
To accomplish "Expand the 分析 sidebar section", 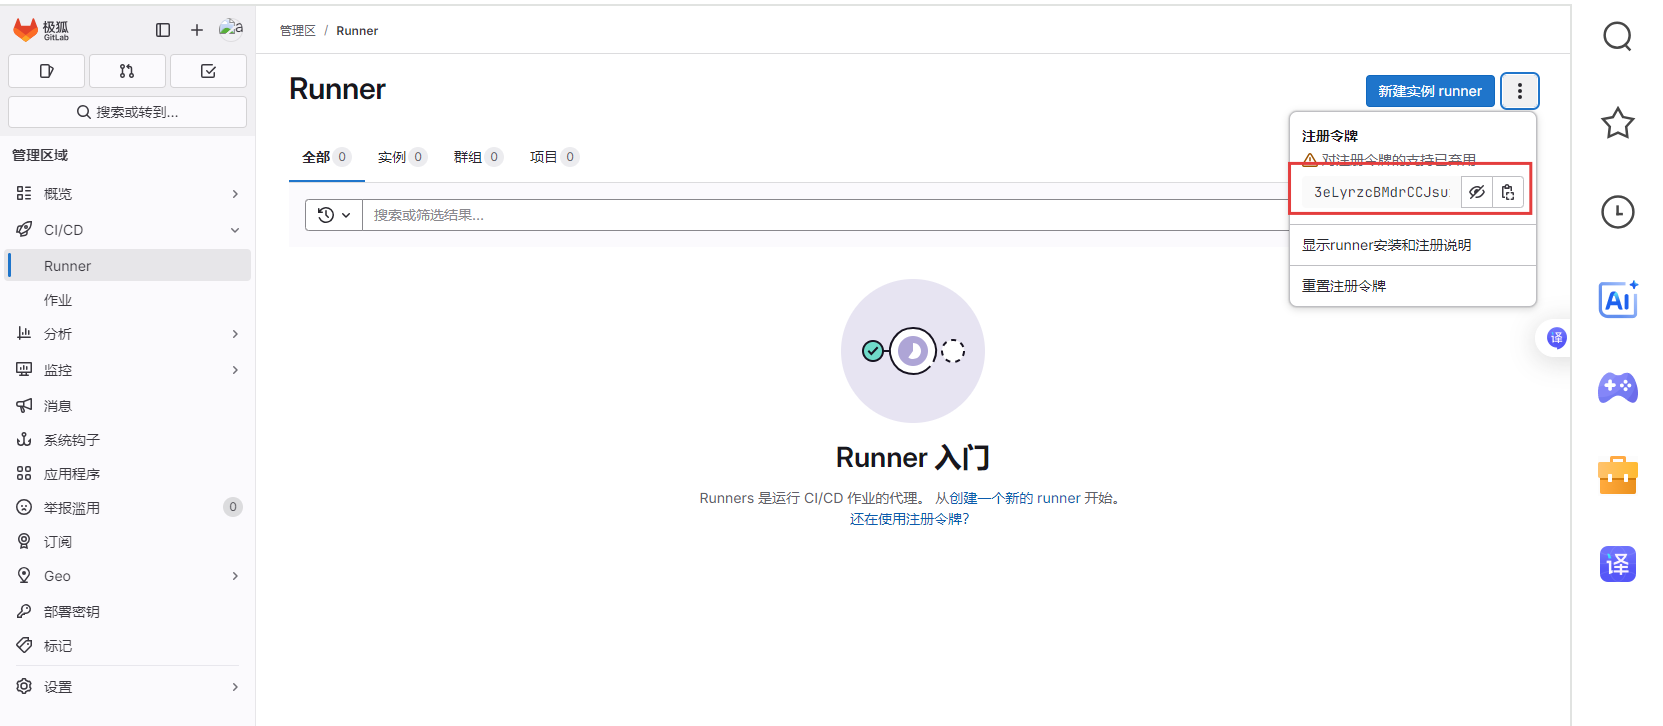I will (x=127, y=334).
